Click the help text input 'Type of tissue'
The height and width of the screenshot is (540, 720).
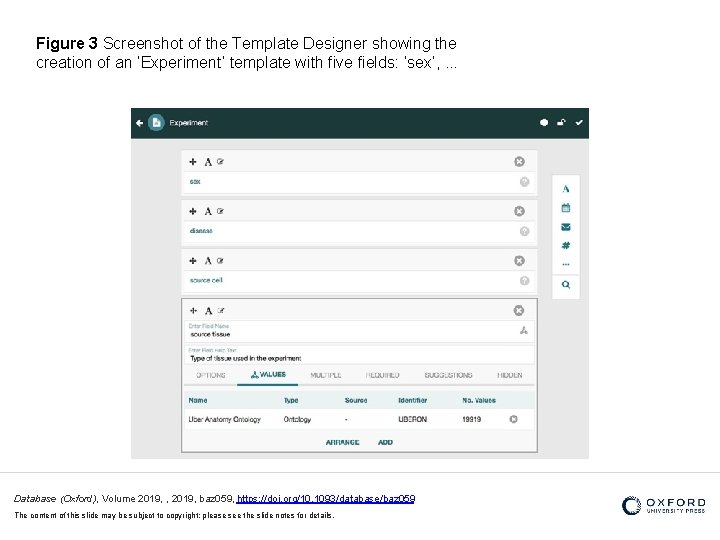[360, 355]
